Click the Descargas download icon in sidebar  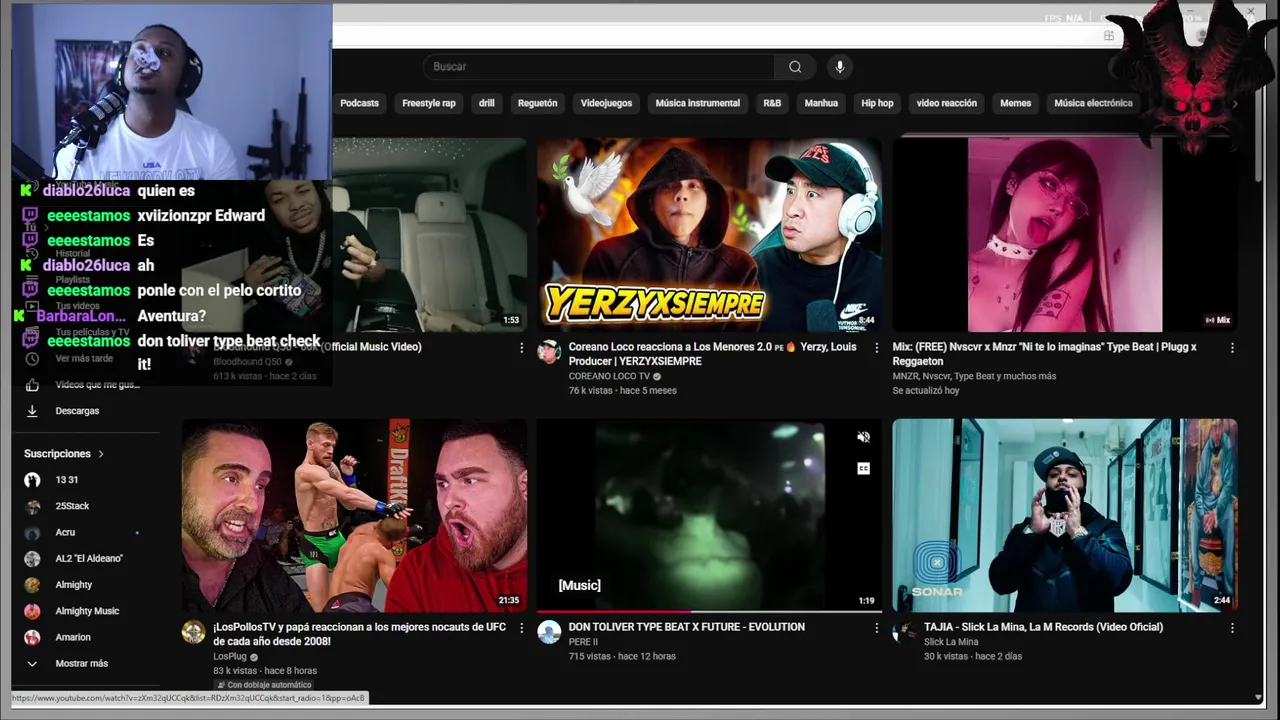[32, 411]
